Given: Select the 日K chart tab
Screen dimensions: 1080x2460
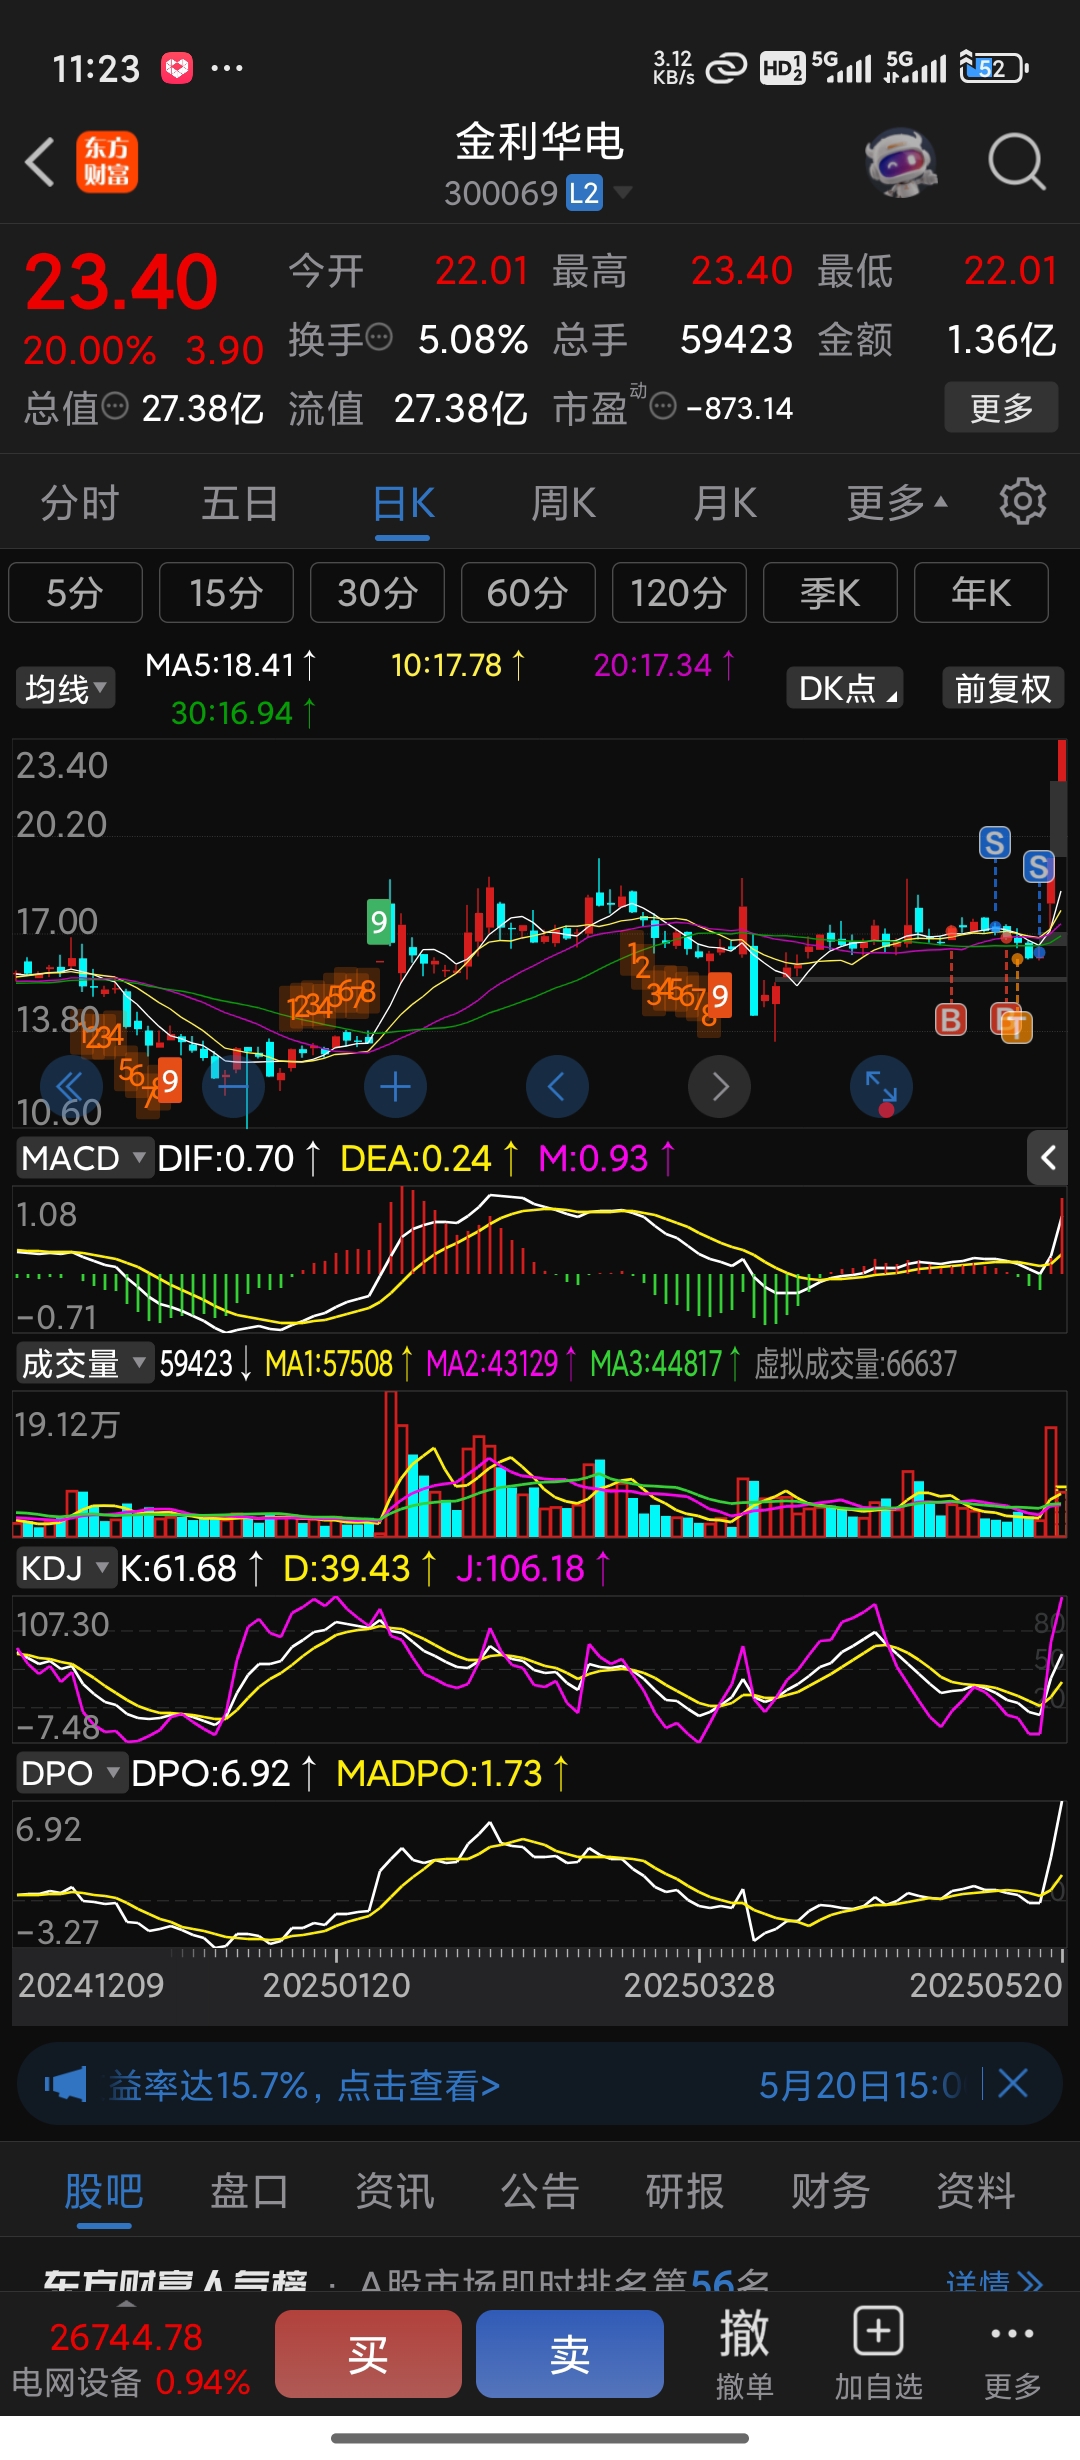Looking at the screenshot, I should tap(403, 503).
